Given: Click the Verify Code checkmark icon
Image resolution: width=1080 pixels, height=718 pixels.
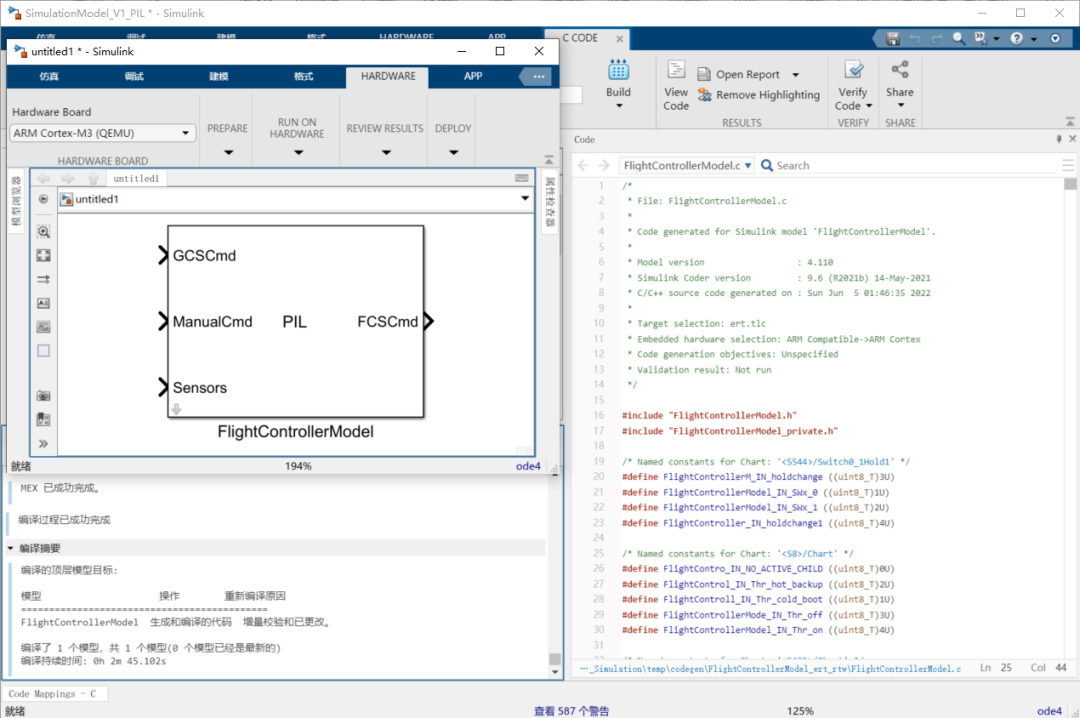Looking at the screenshot, I should click(x=853, y=69).
